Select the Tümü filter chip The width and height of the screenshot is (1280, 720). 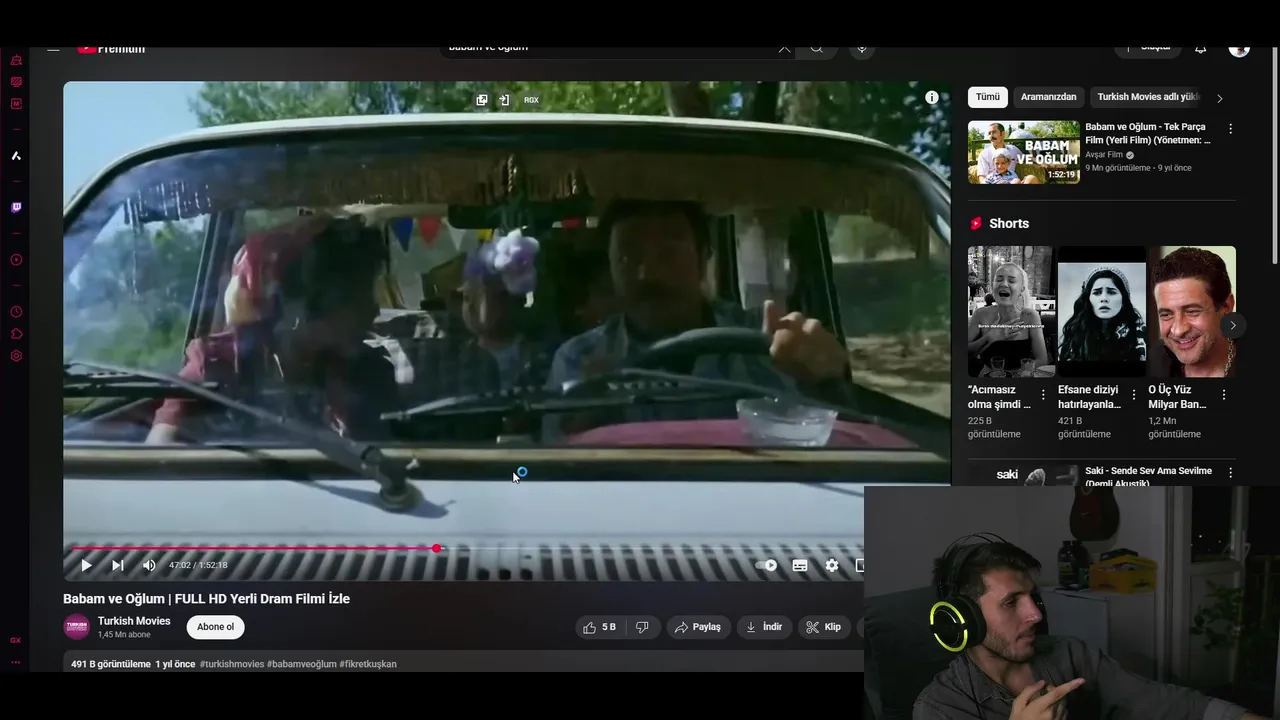click(988, 97)
